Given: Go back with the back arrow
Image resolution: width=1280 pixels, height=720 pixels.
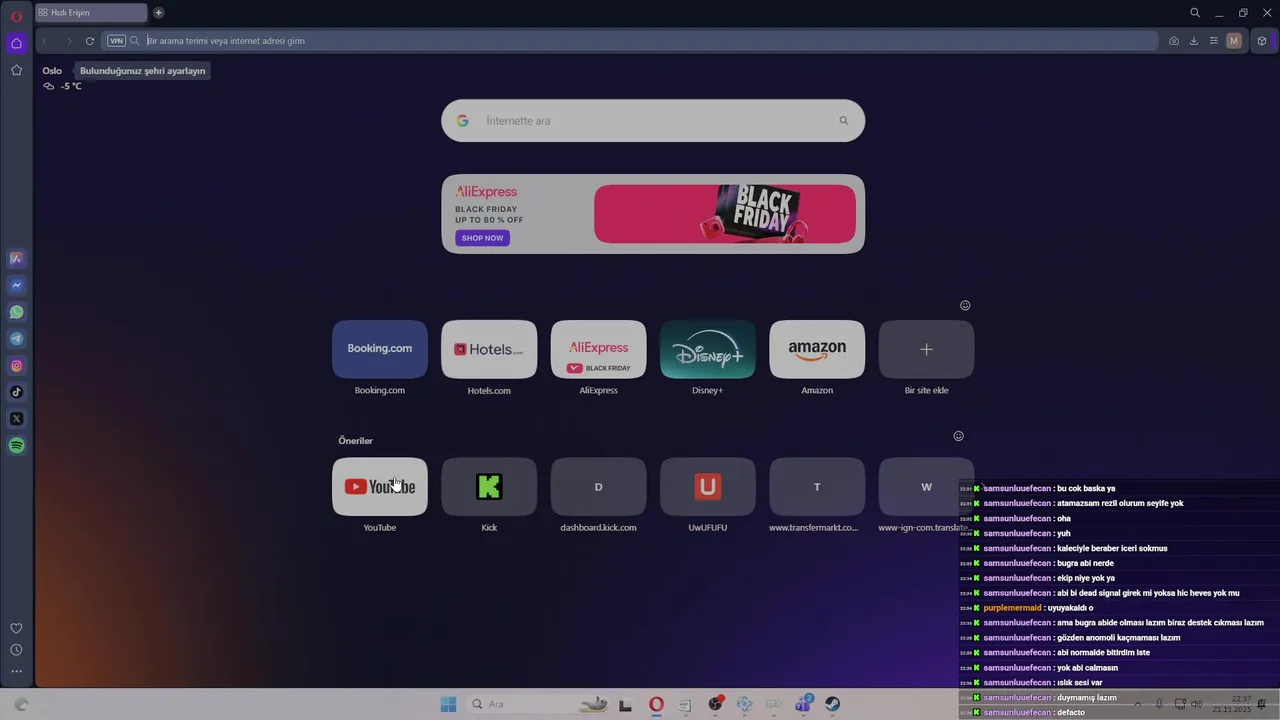Looking at the screenshot, I should pos(44,41).
